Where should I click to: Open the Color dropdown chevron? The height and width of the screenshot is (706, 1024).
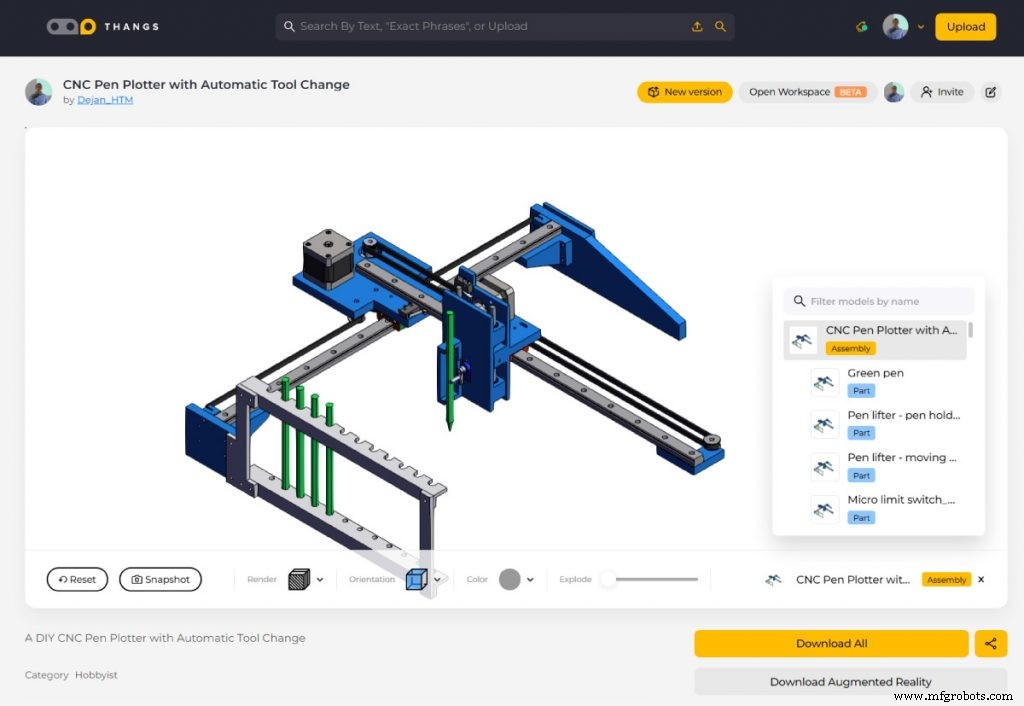coord(531,578)
